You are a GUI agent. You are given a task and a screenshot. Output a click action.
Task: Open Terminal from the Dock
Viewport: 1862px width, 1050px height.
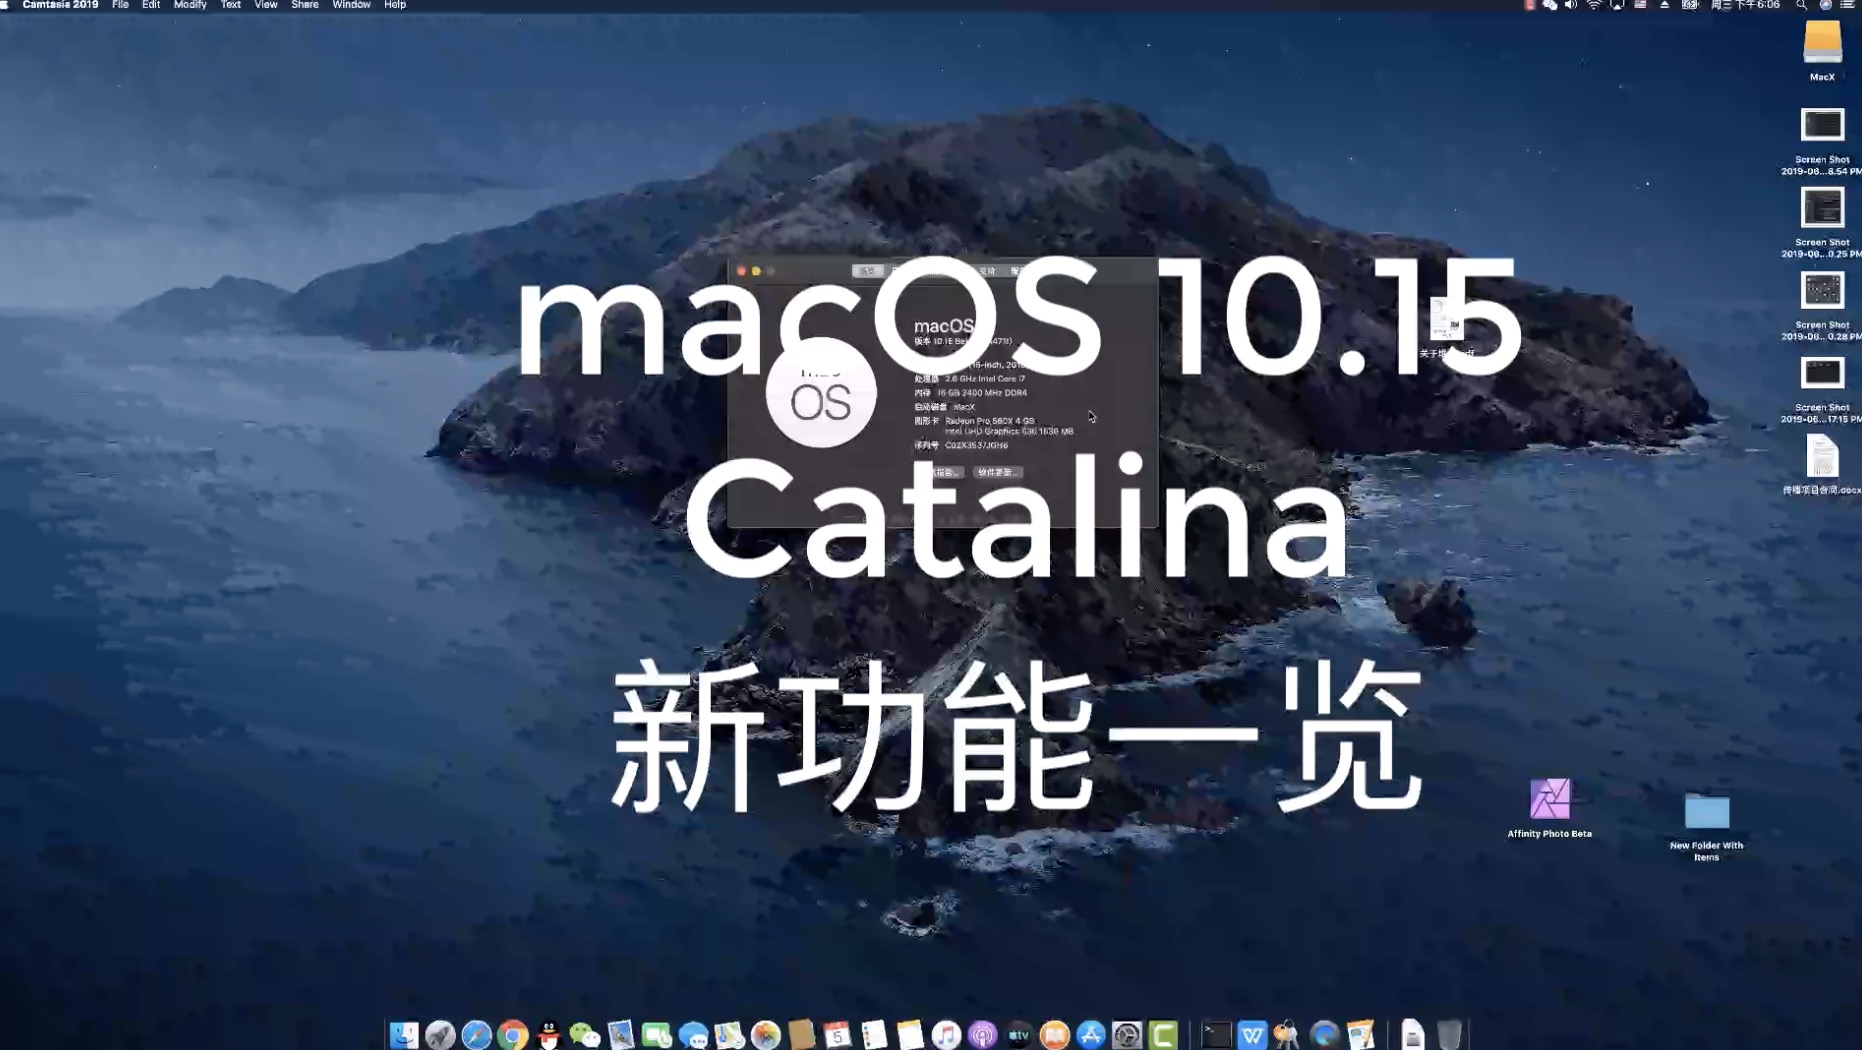(x=1216, y=1034)
